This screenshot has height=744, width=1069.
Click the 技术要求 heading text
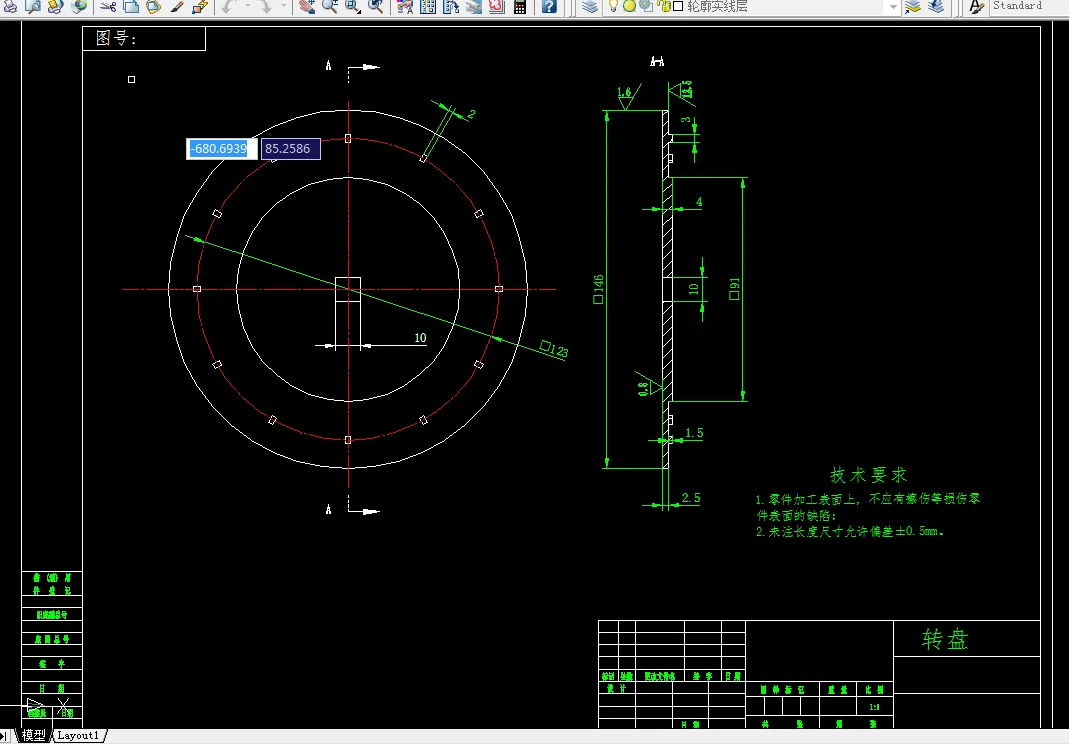tap(869, 475)
